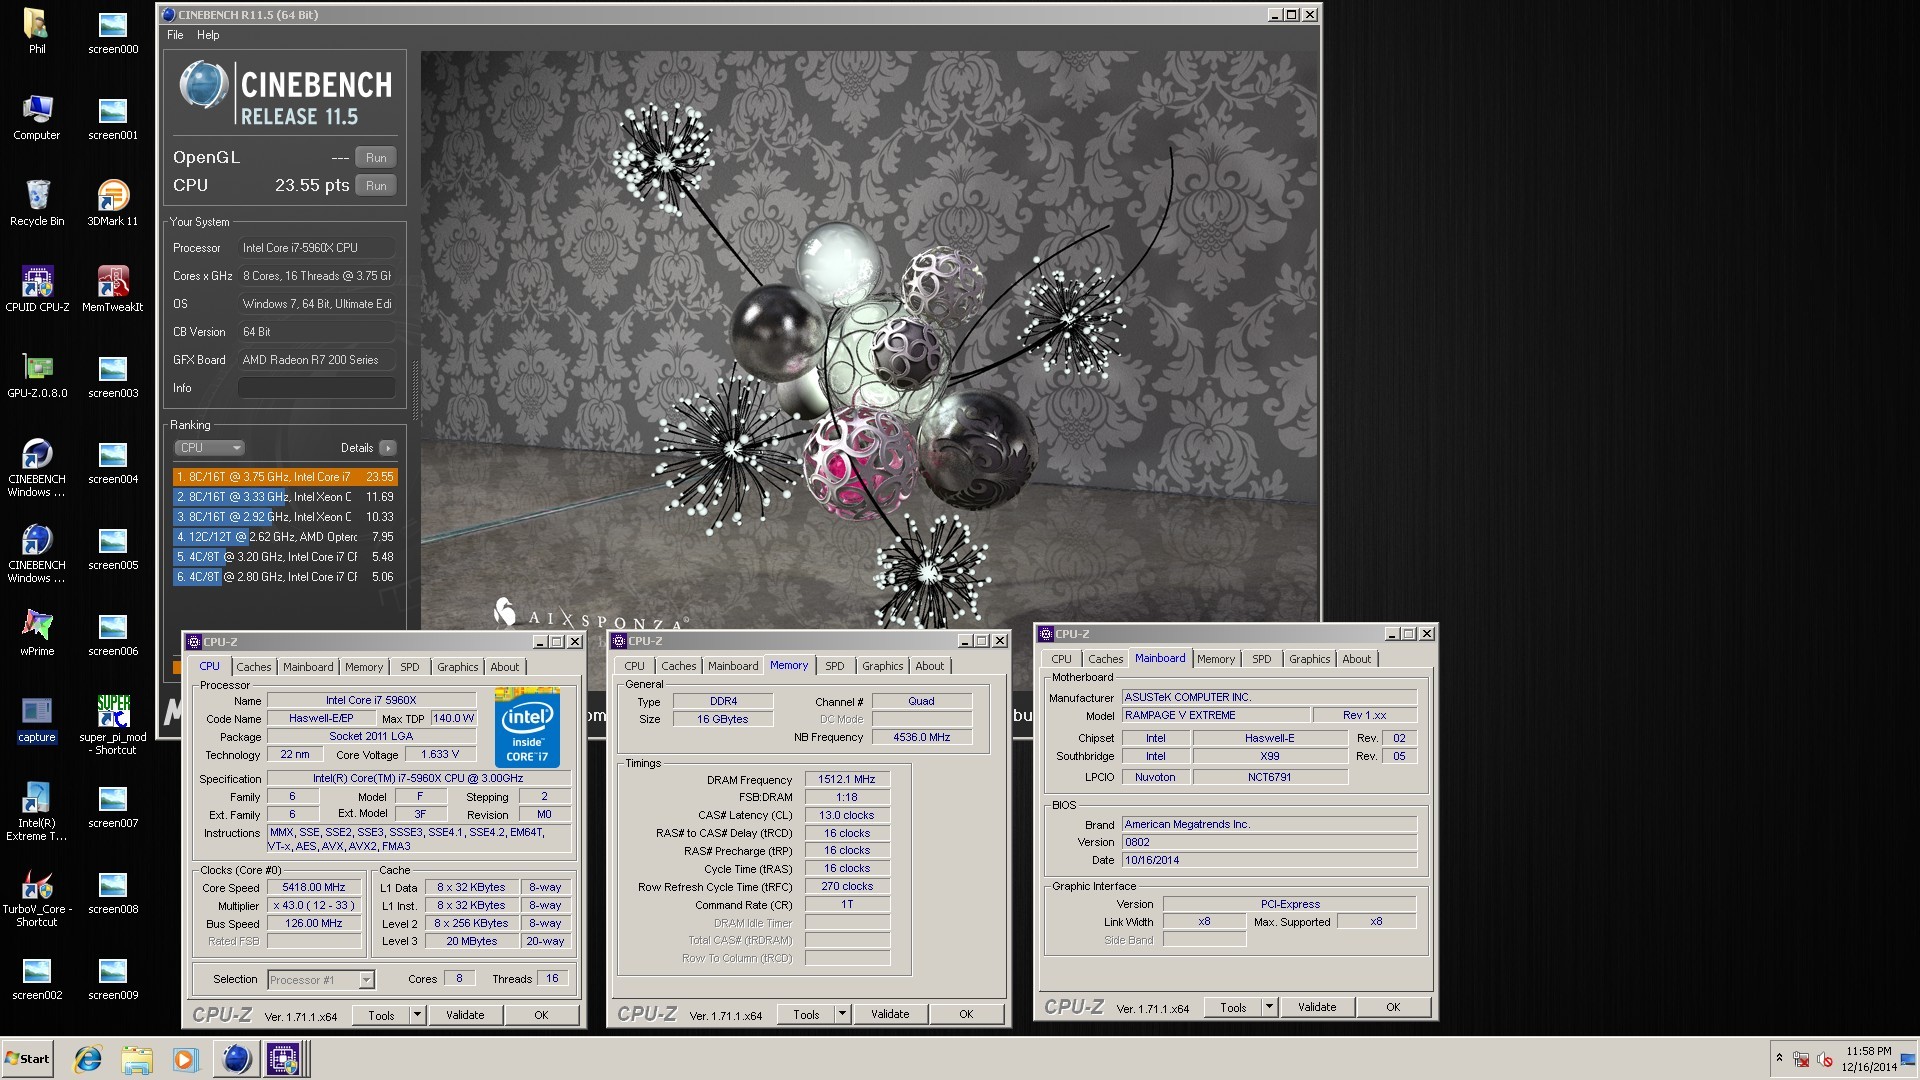Open Intel(R) Extreme Tuning icon
The image size is (1920, 1080).
[37, 810]
